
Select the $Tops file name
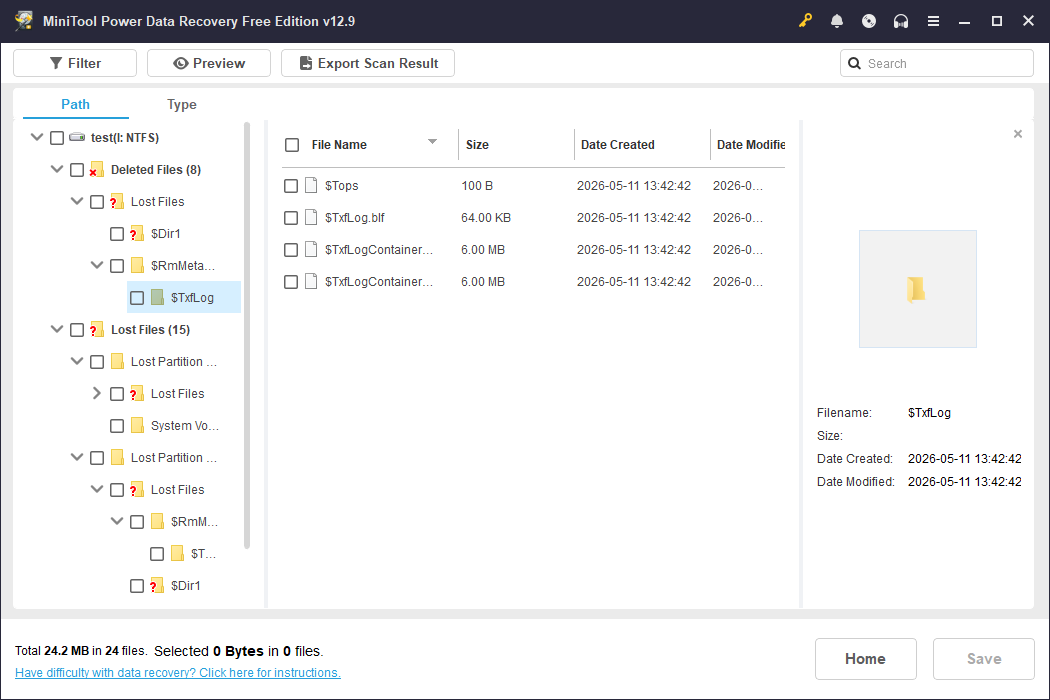tap(342, 186)
